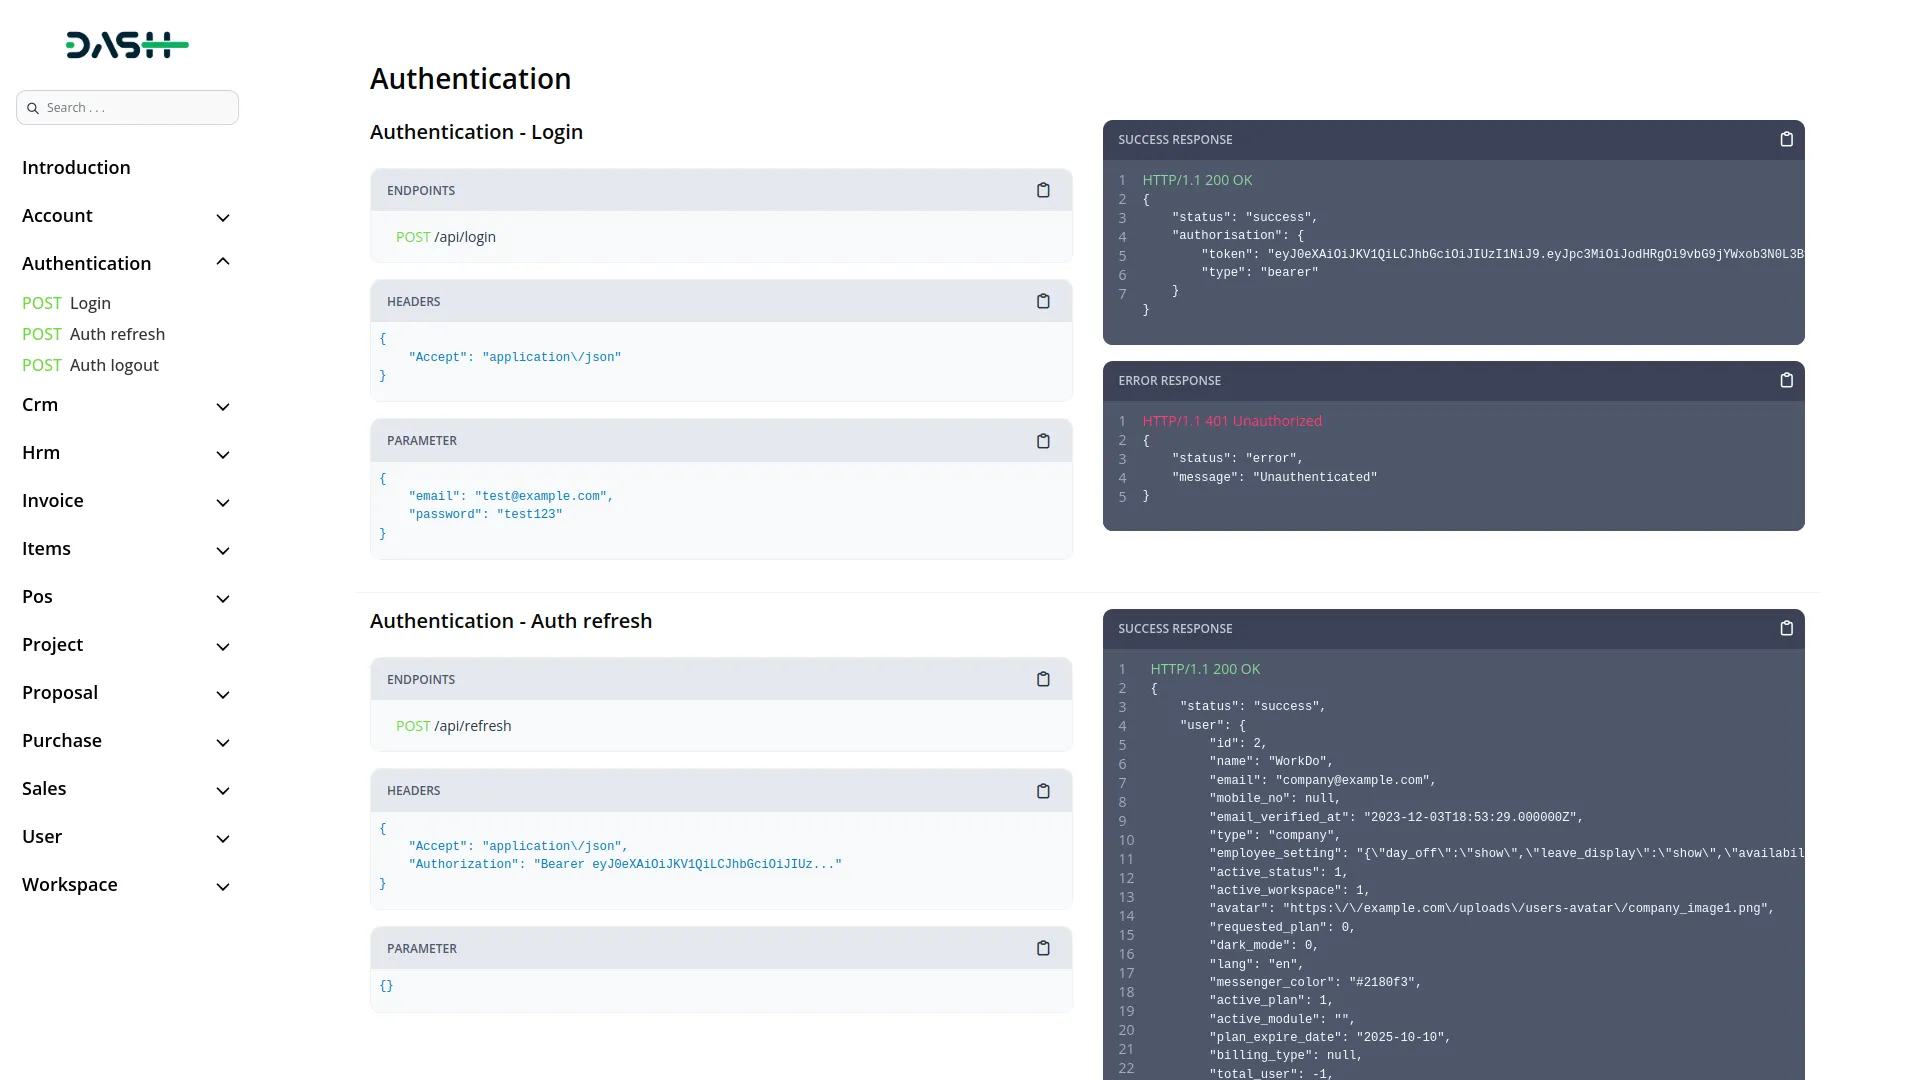Copy the login SUCCESS RESPONSE

[x=1787, y=139]
